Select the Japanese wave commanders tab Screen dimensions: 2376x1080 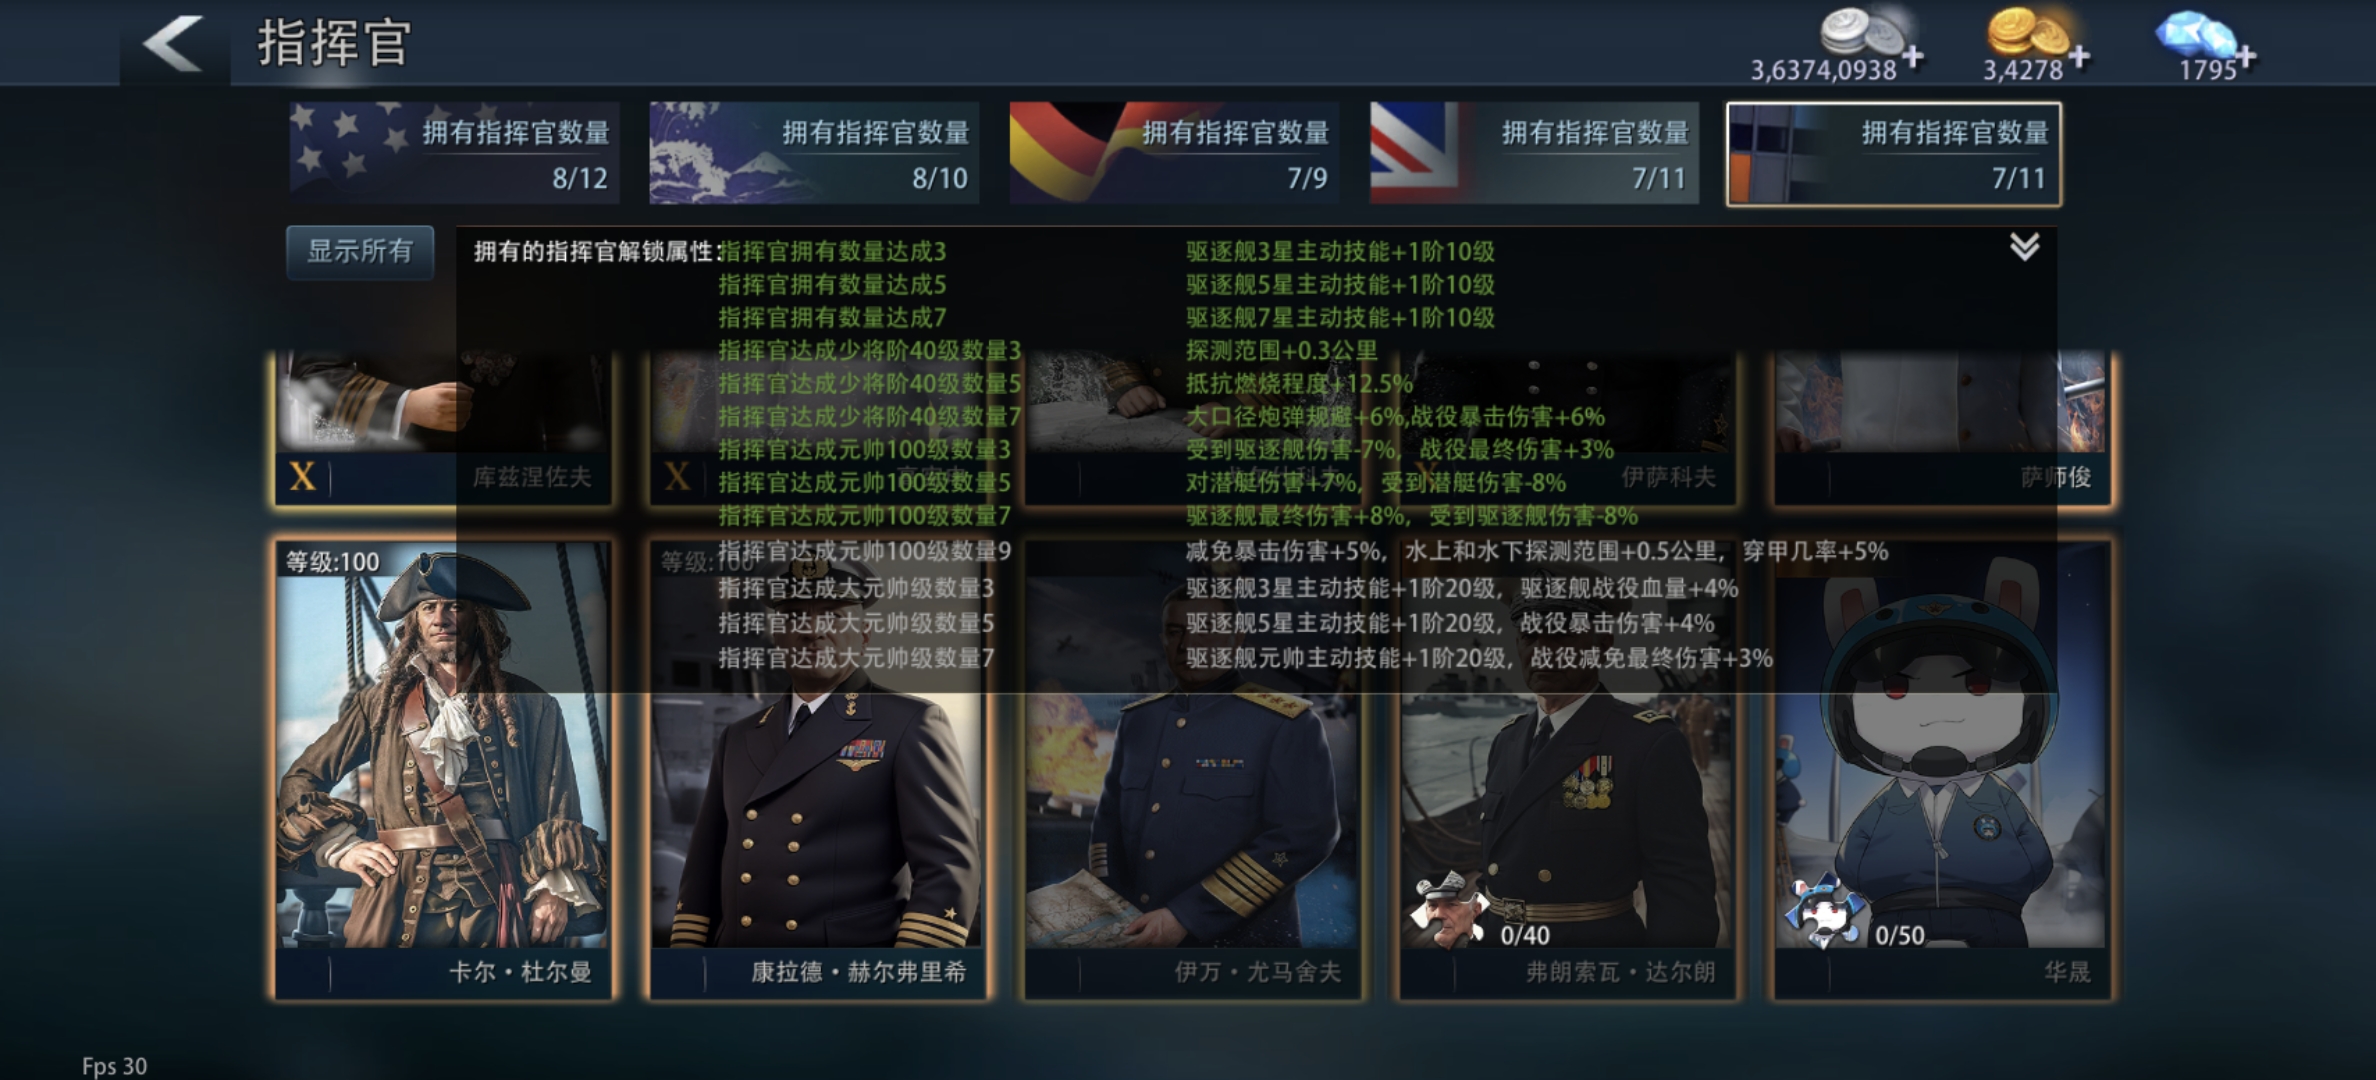814,154
